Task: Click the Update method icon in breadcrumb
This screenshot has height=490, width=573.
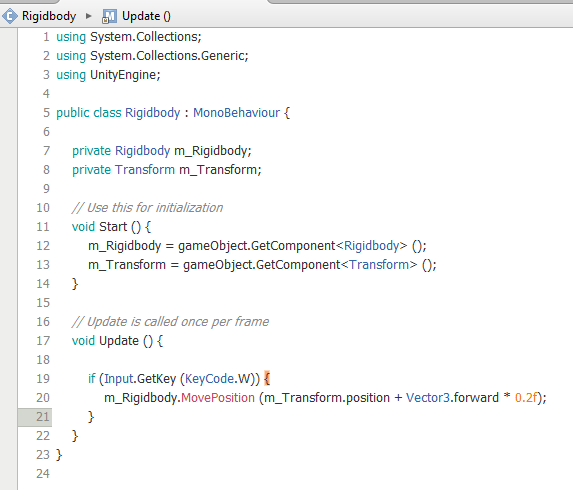Action: click(109, 16)
